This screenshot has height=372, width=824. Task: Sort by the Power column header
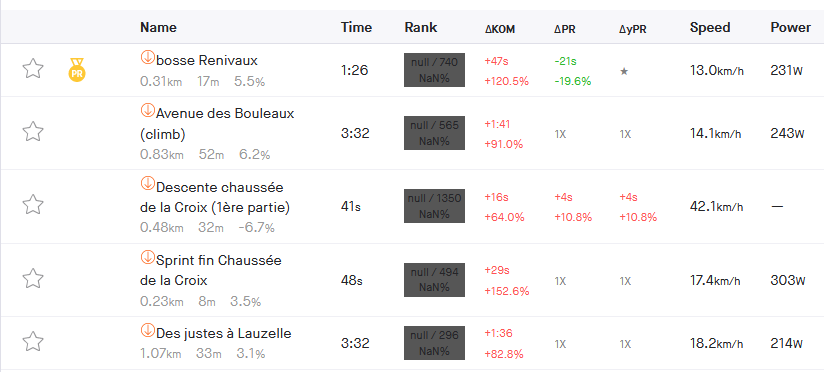click(791, 27)
